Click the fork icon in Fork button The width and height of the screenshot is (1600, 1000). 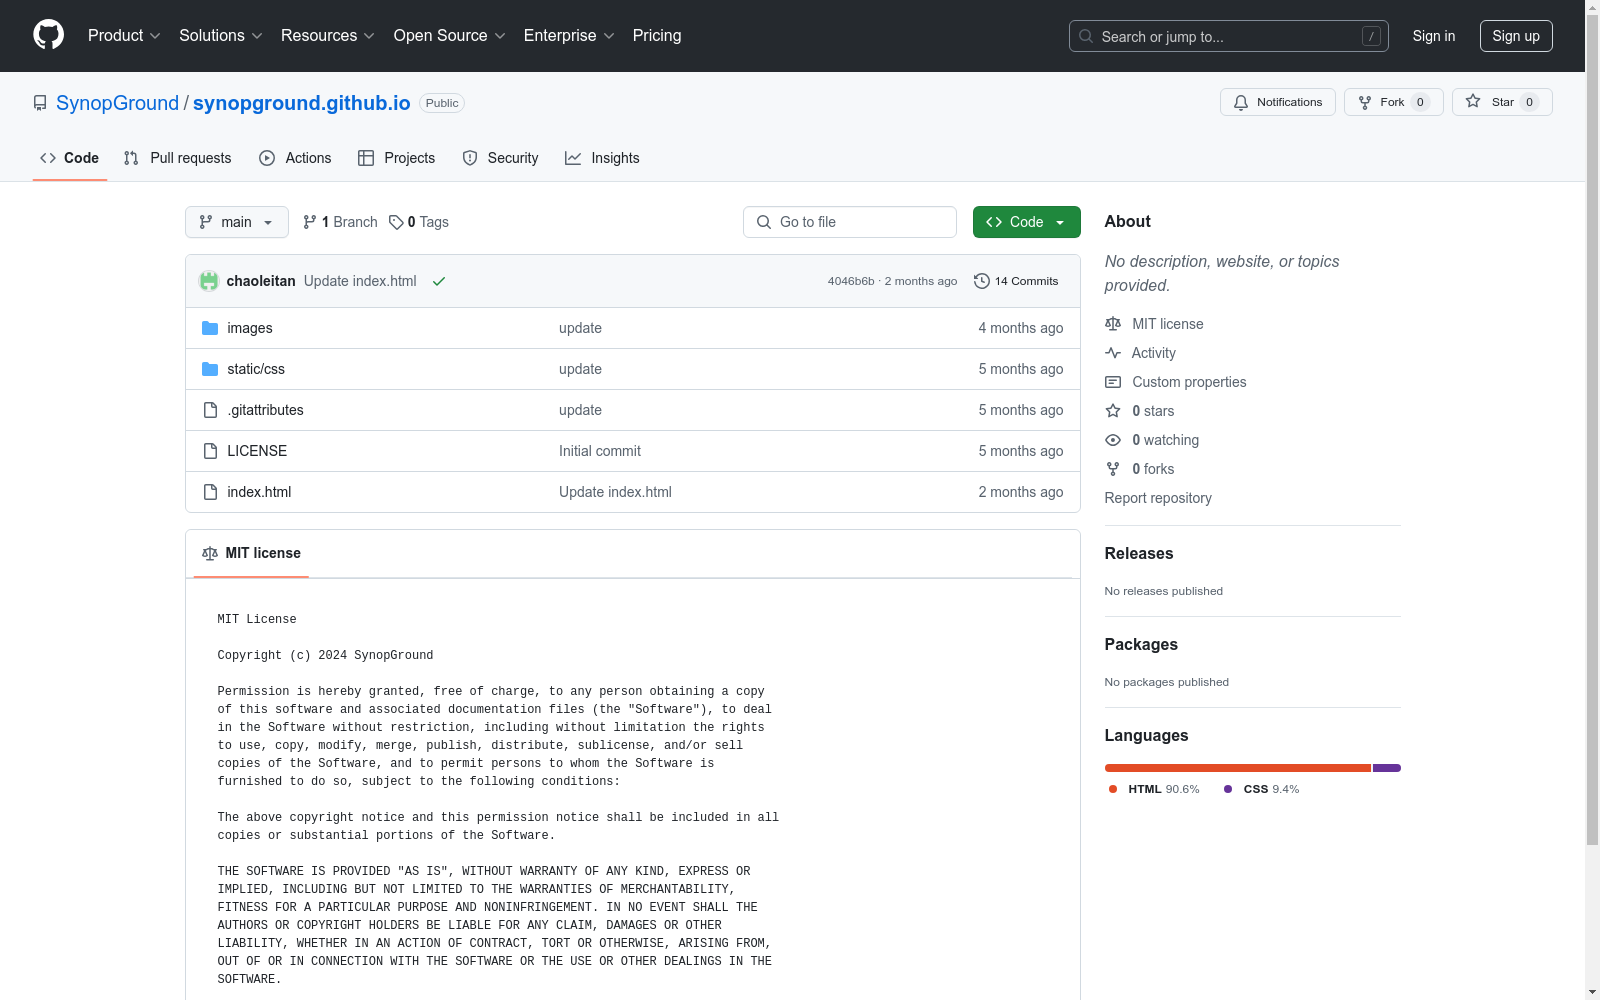(1365, 102)
